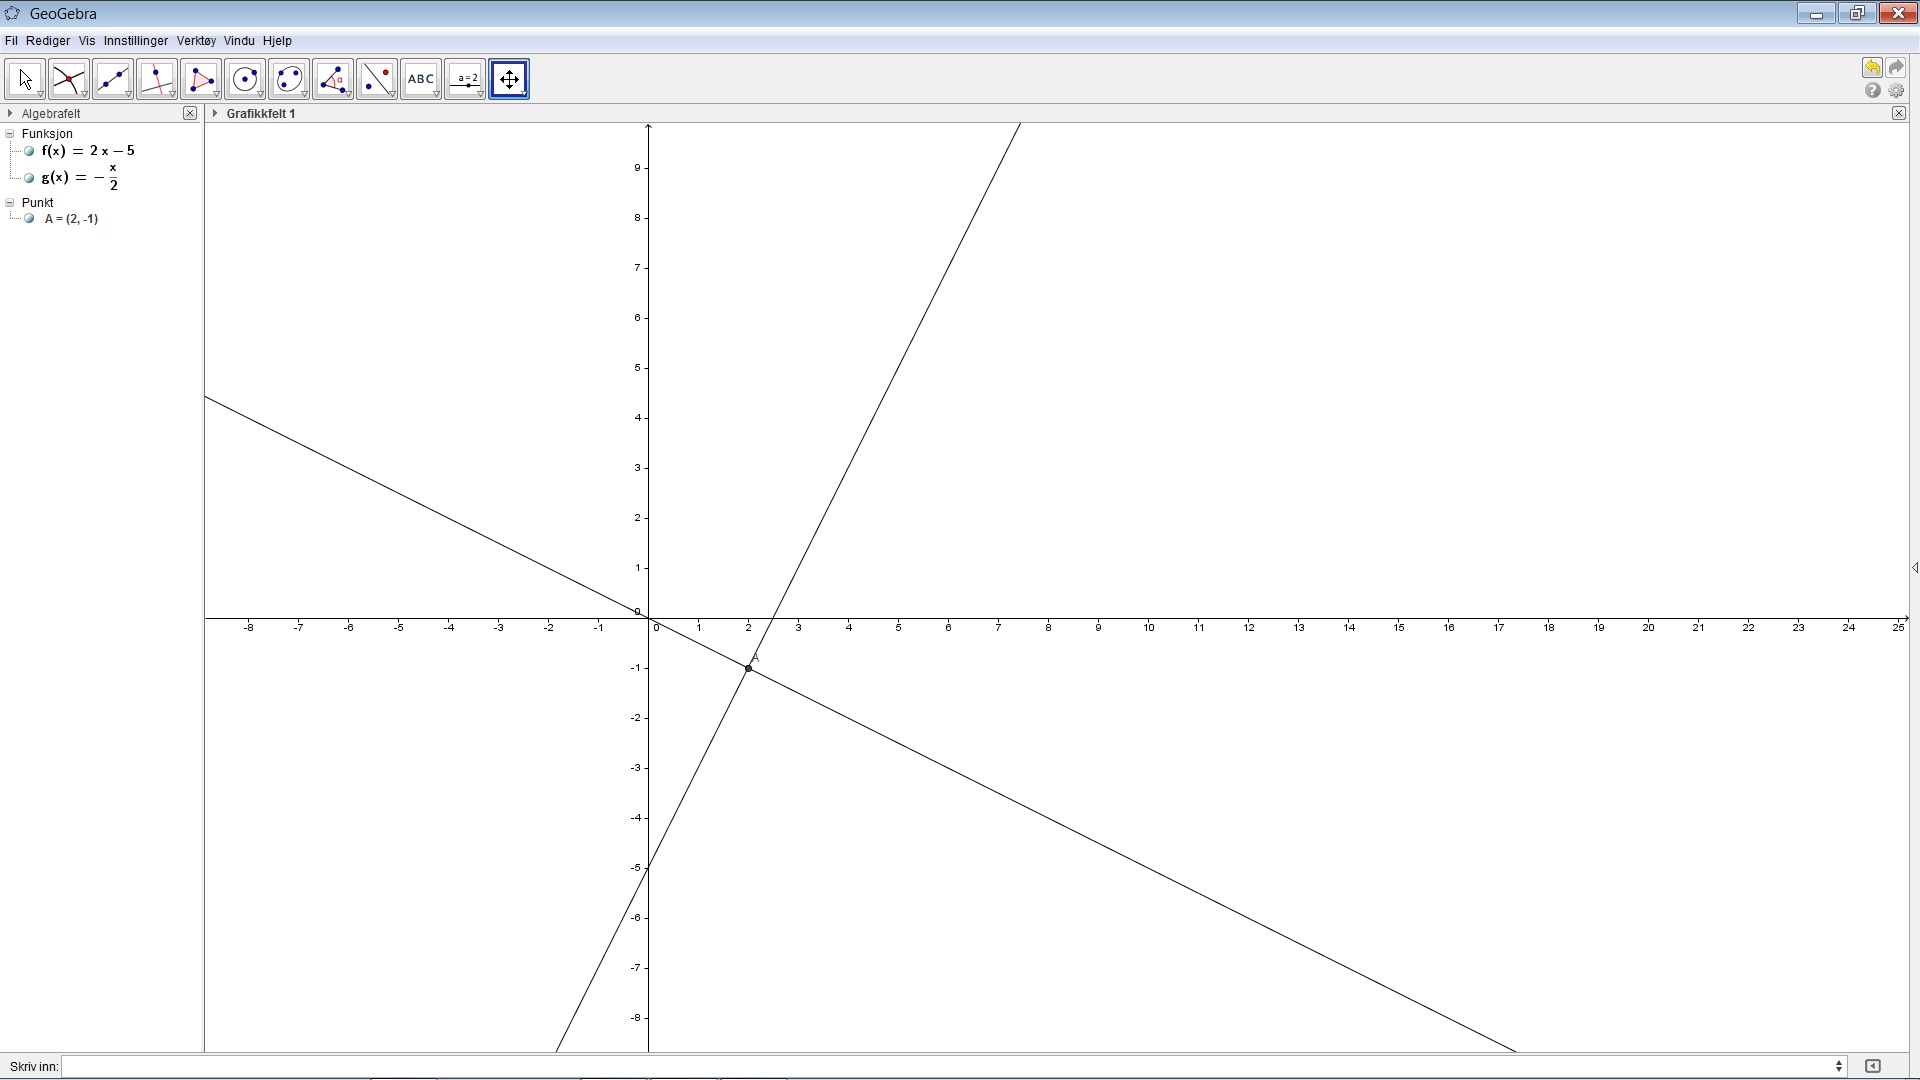Click the Funksjon group label
Viewport: 1920px width, 1080px height.
[47, 134]
